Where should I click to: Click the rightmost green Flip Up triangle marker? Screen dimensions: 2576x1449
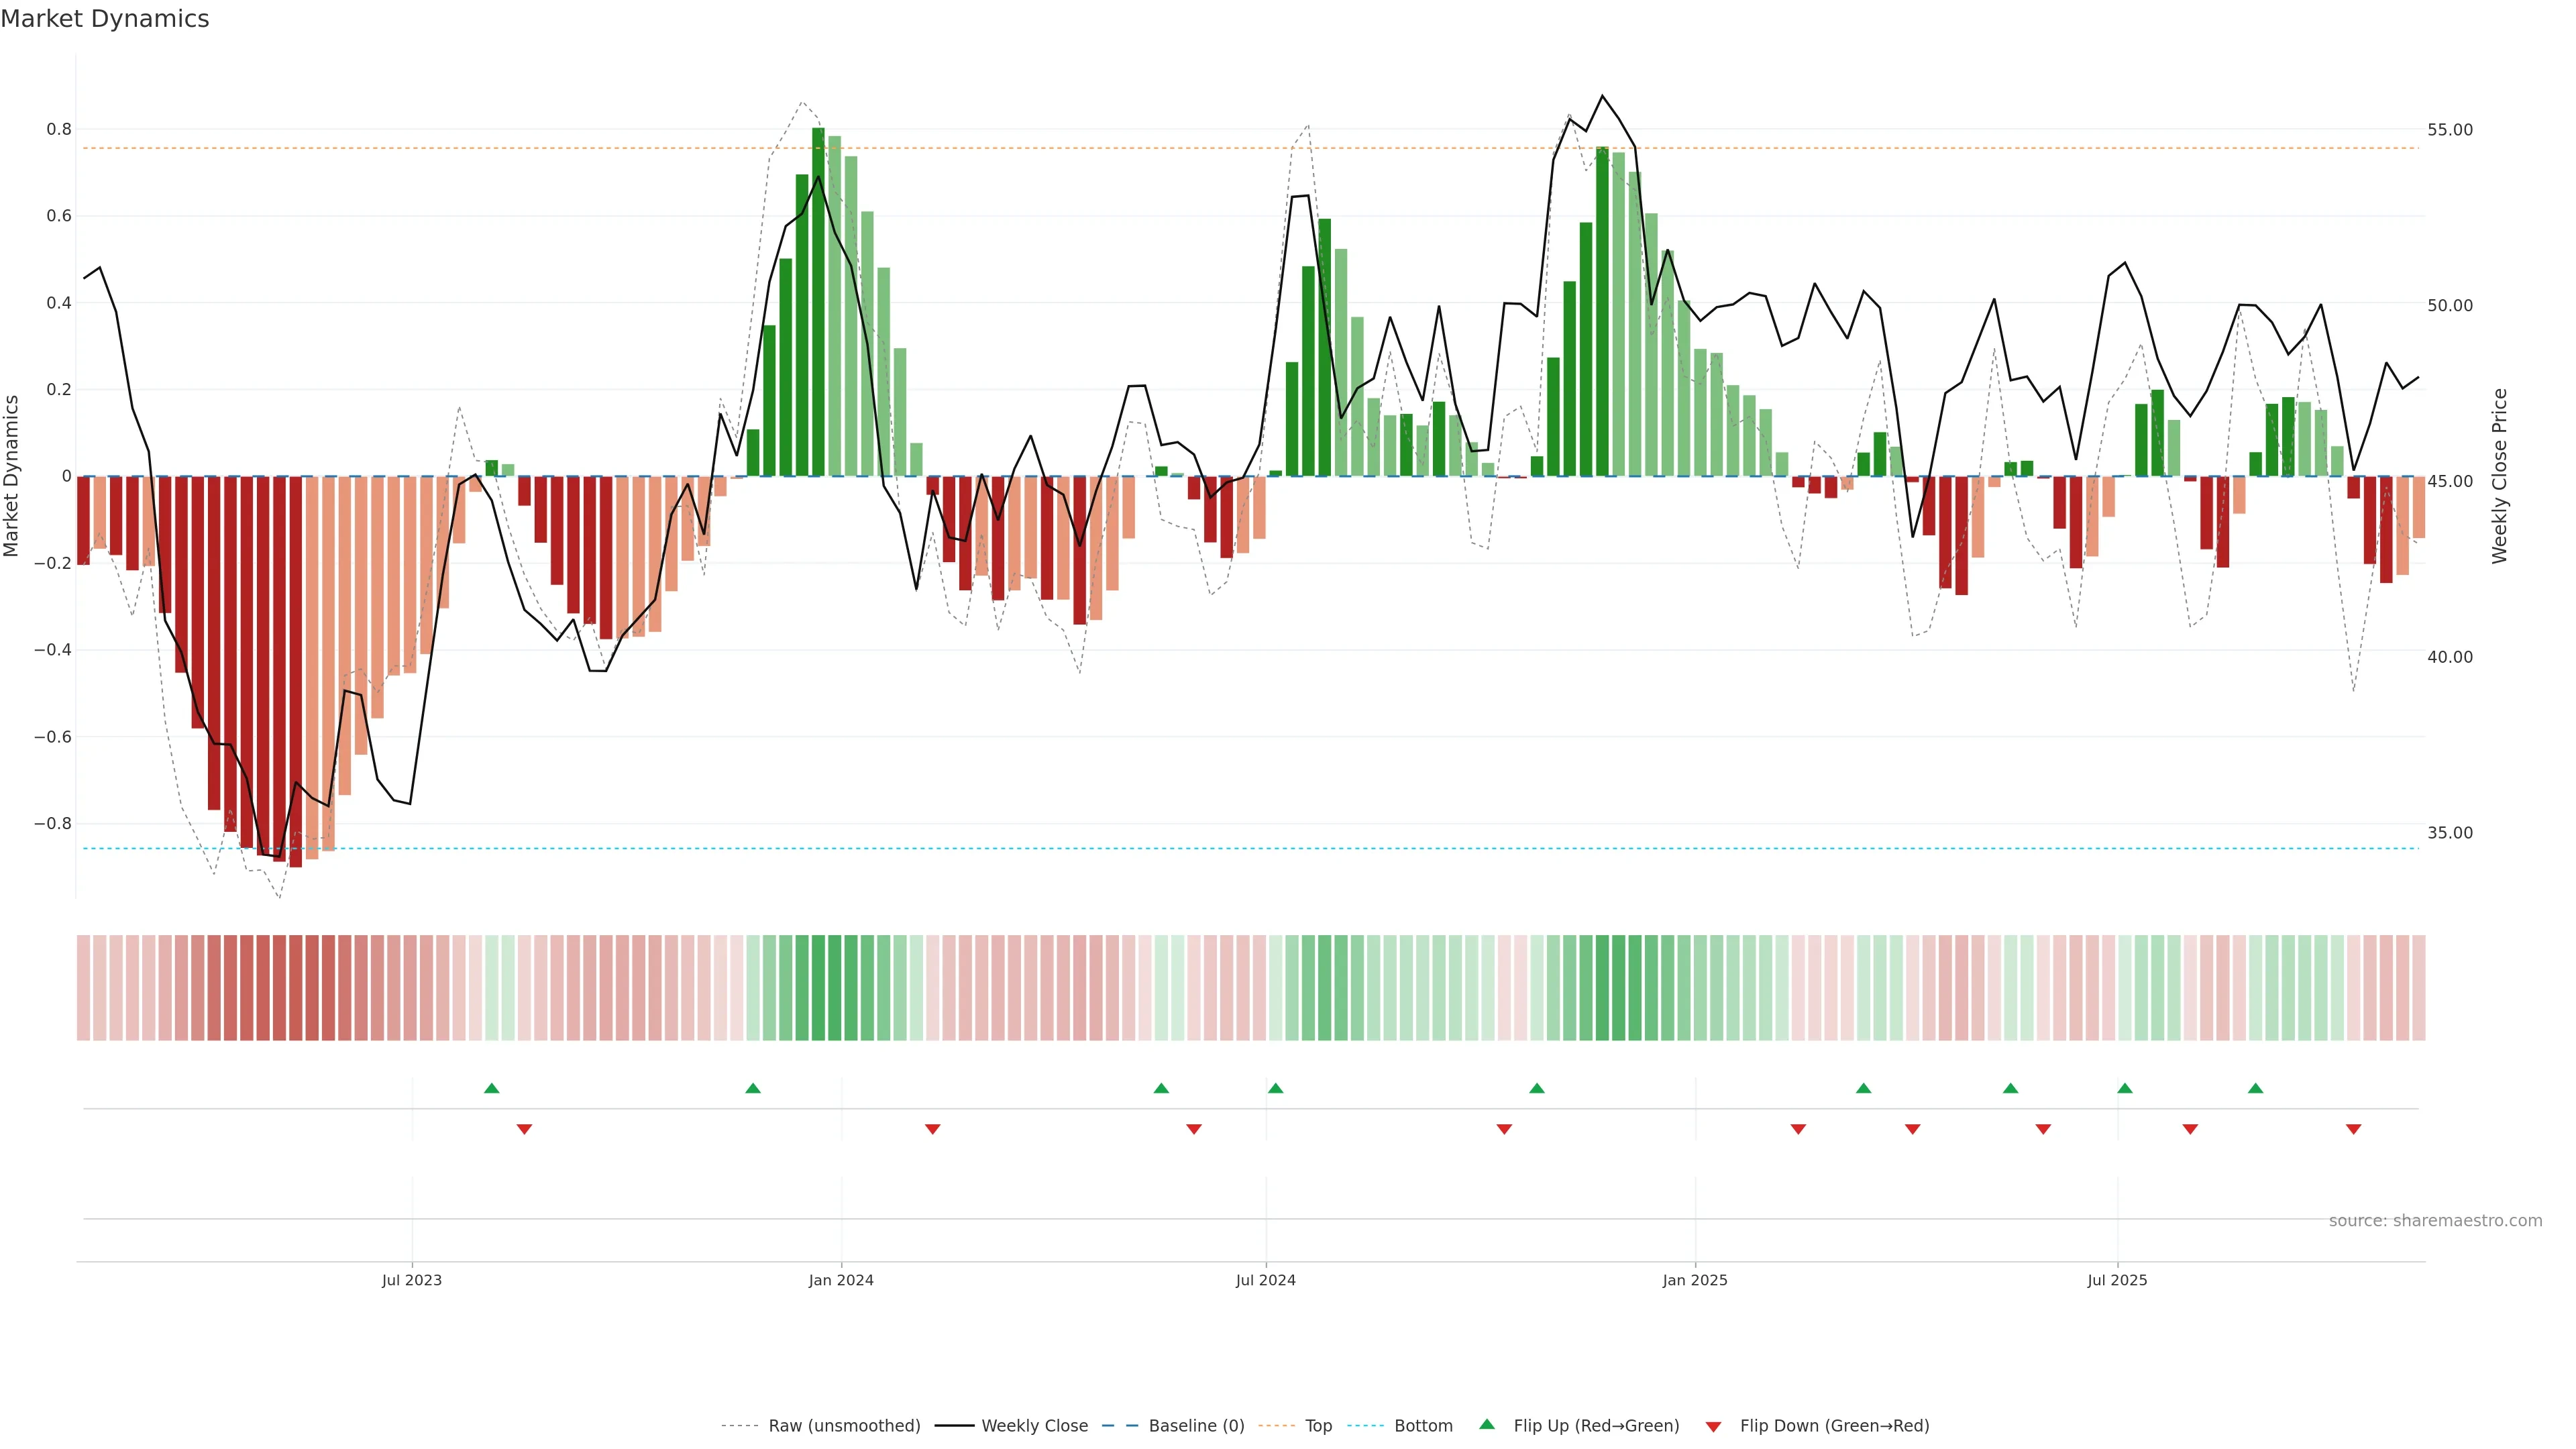coord(2255,1088)
